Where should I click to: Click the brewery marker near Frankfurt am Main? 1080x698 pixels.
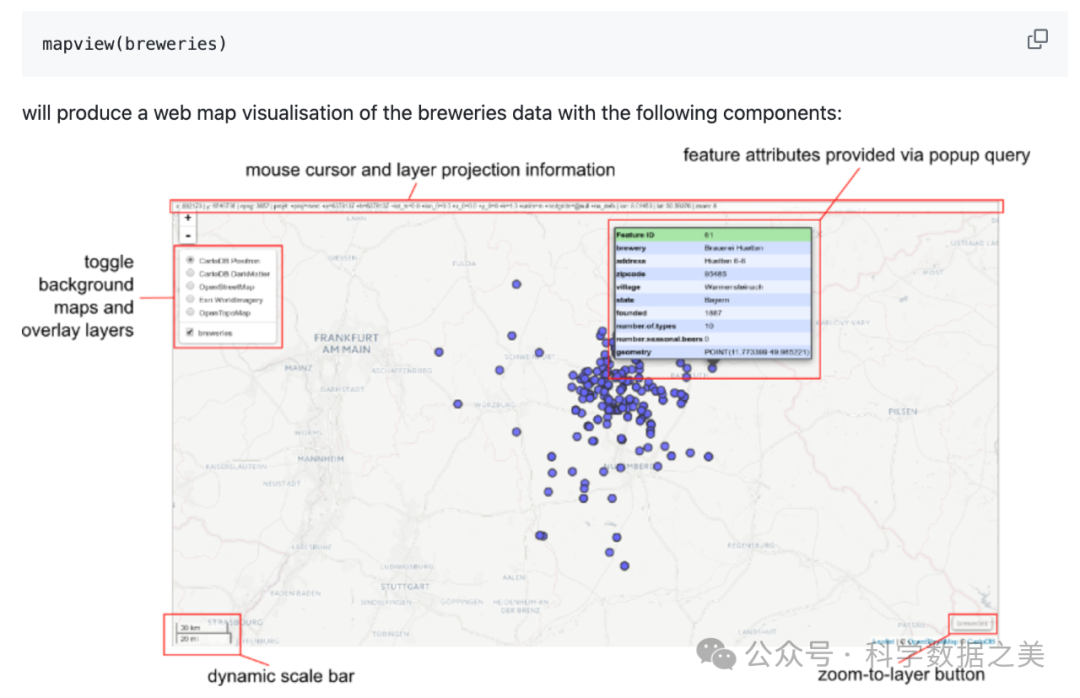pos(439,352)
